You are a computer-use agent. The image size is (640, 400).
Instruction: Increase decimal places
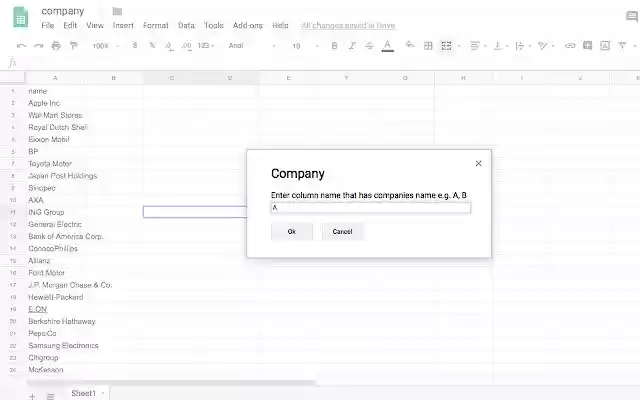tap(187, 46)
